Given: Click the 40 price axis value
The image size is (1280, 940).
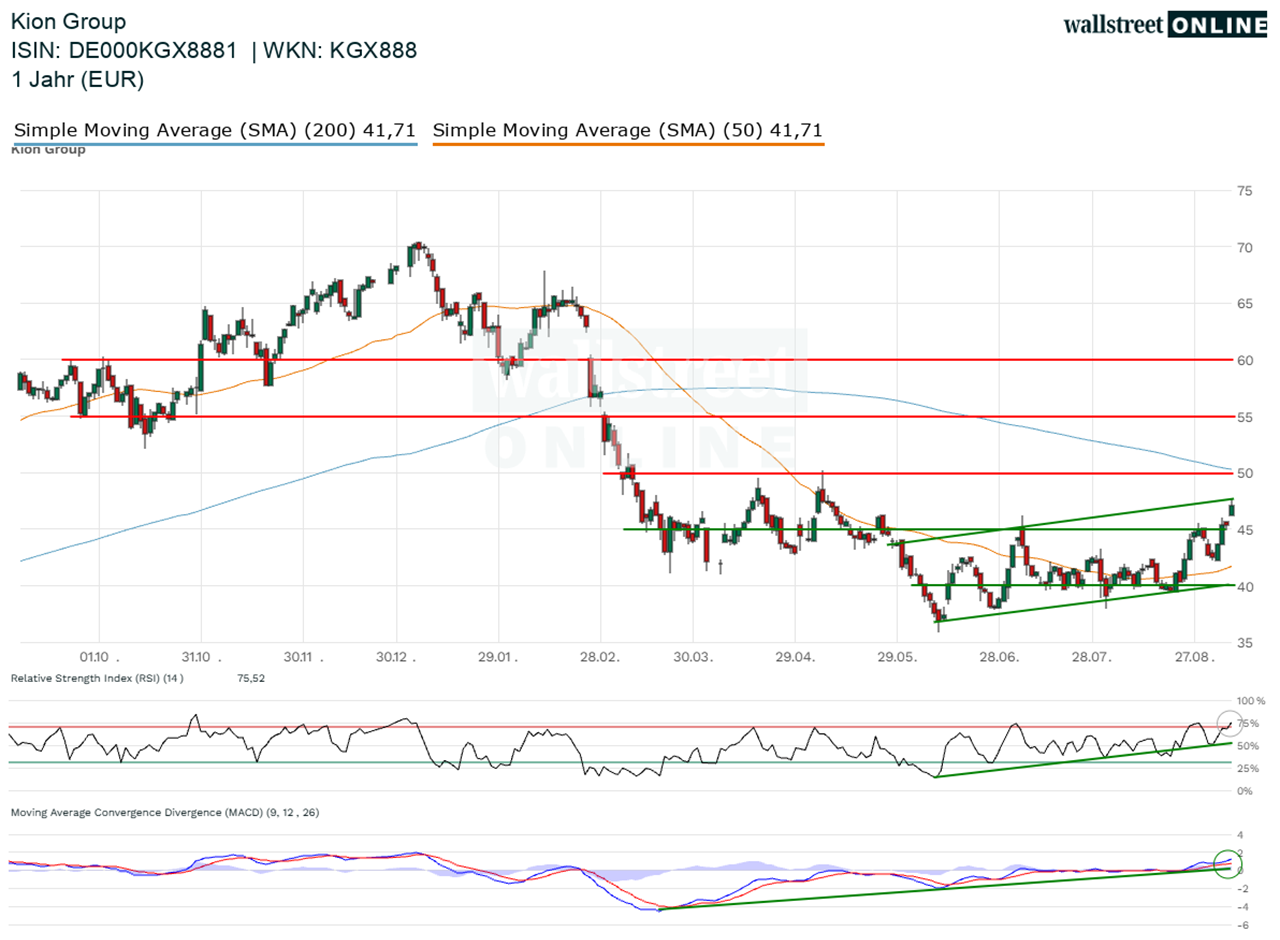Looking at the screenshot, I should coord(1245,587).
